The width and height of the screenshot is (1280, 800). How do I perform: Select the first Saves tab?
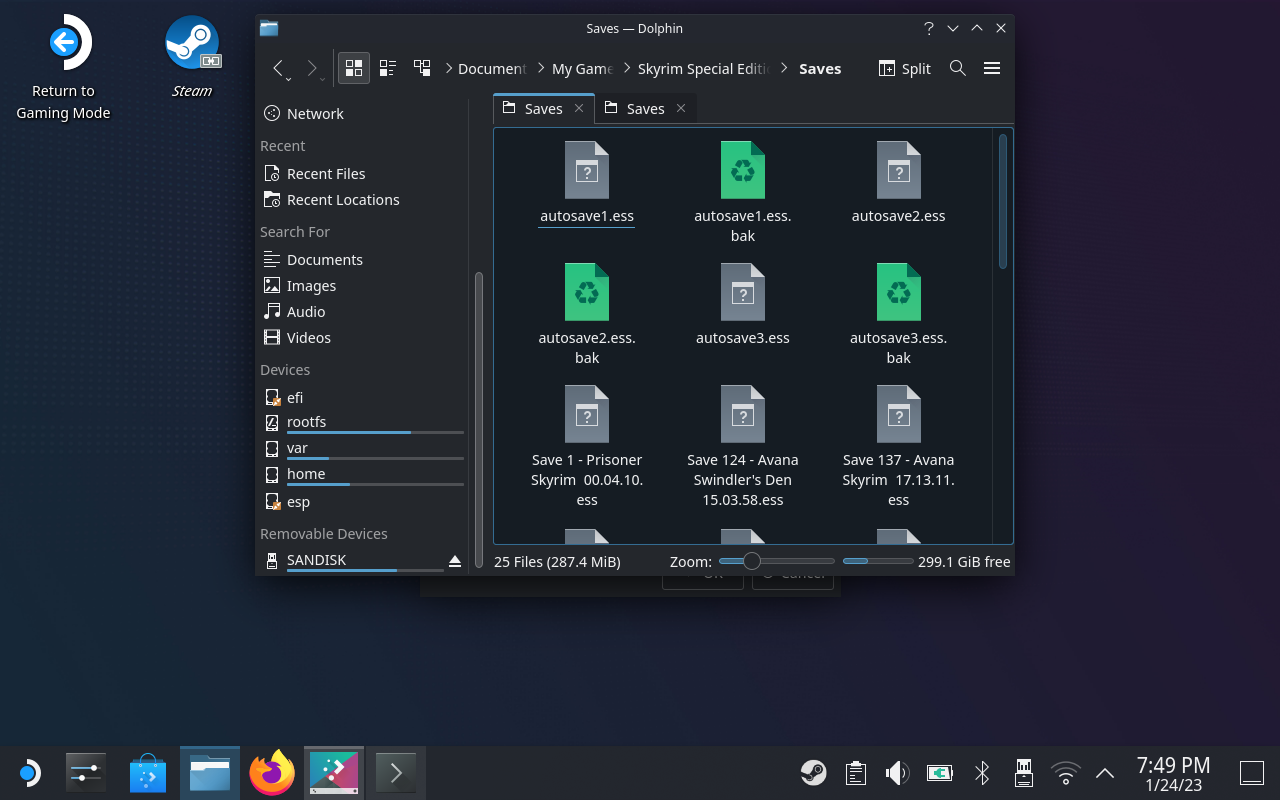[543, 108]
